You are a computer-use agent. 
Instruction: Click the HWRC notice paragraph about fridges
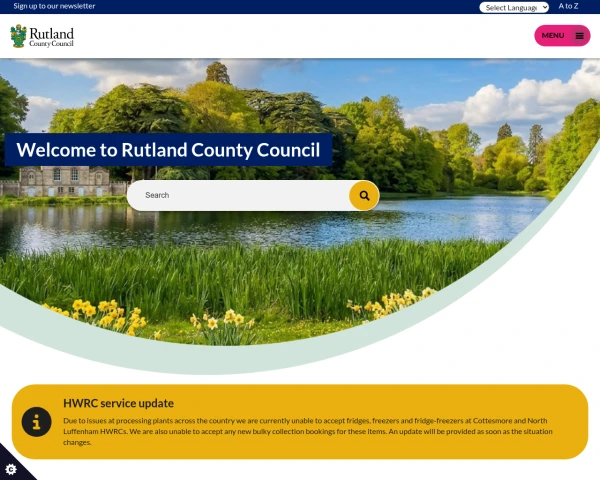pyautogui.click(x=308, y=431)
